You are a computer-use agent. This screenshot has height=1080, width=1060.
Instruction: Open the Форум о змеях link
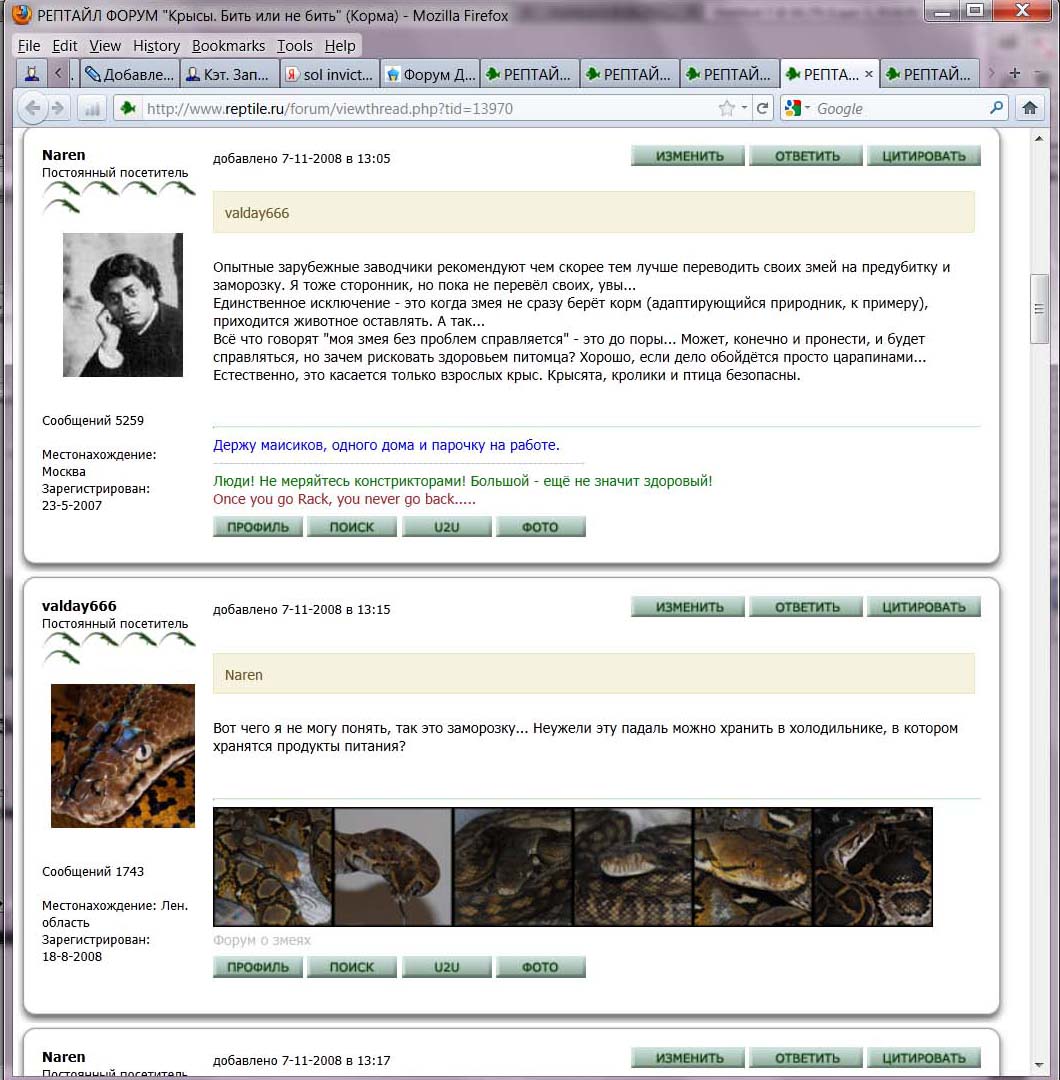click(262, 940)
